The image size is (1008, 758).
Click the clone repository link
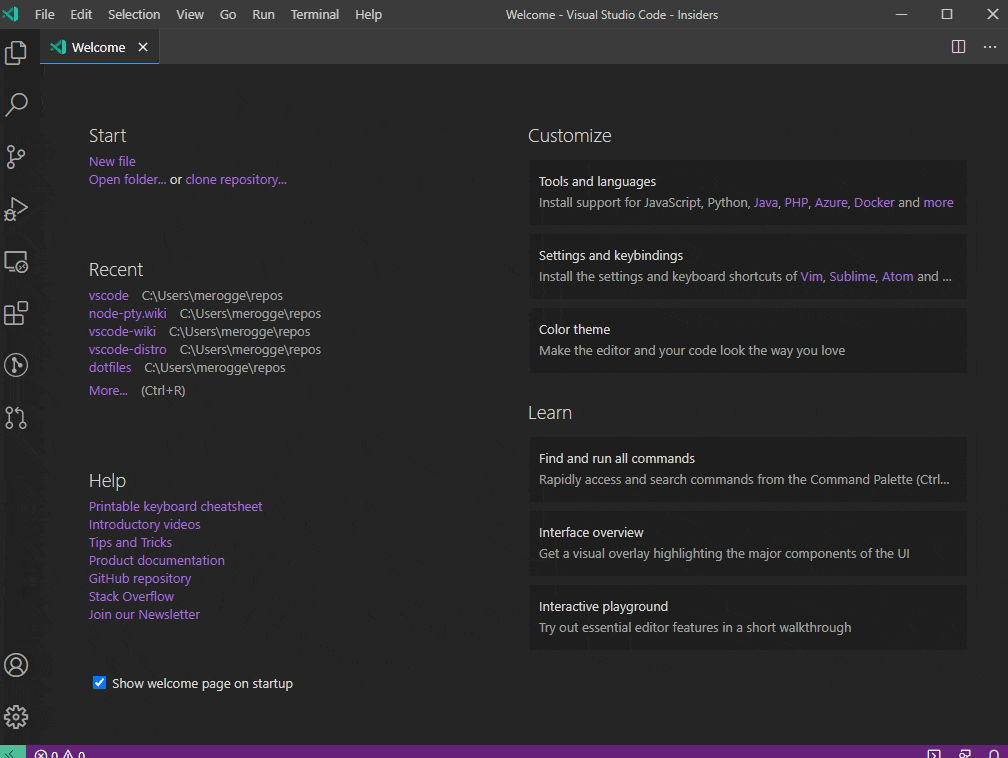coord(235,179)
